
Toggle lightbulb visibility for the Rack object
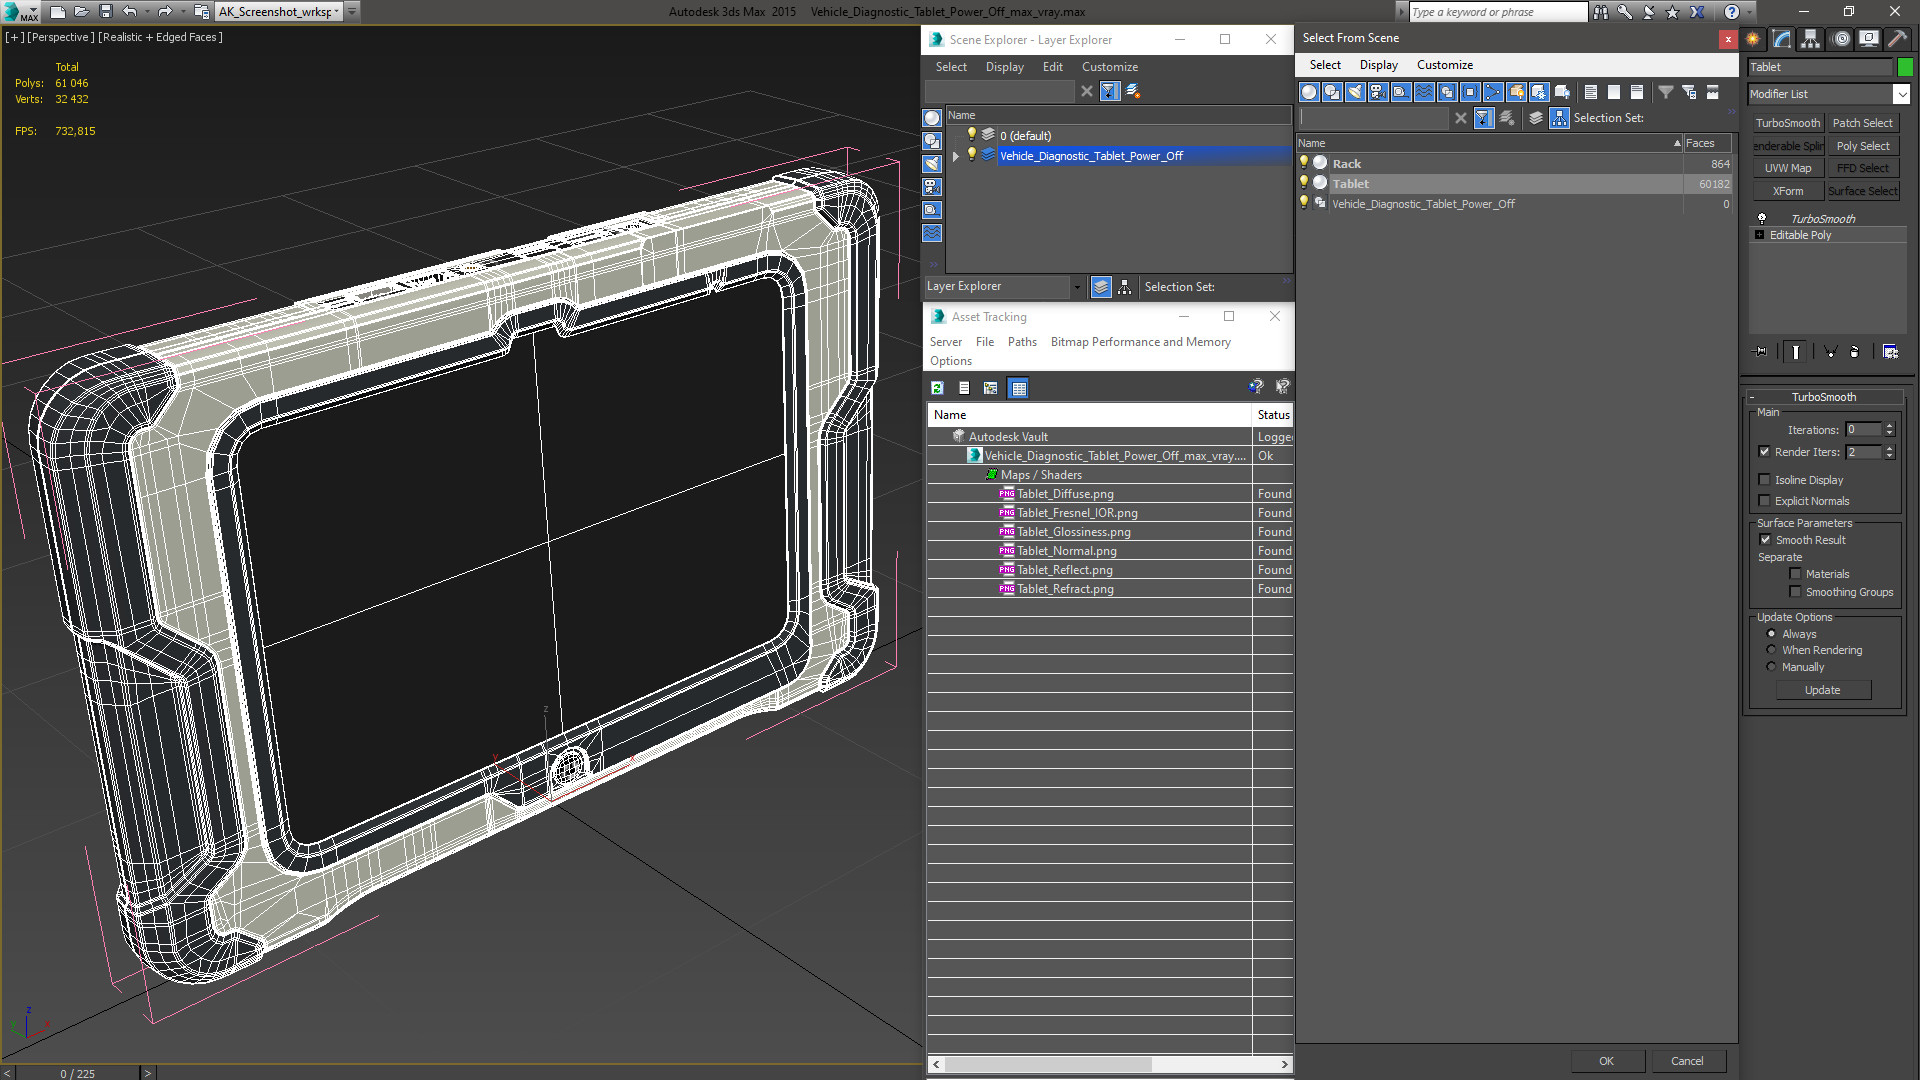(1303, 163)
